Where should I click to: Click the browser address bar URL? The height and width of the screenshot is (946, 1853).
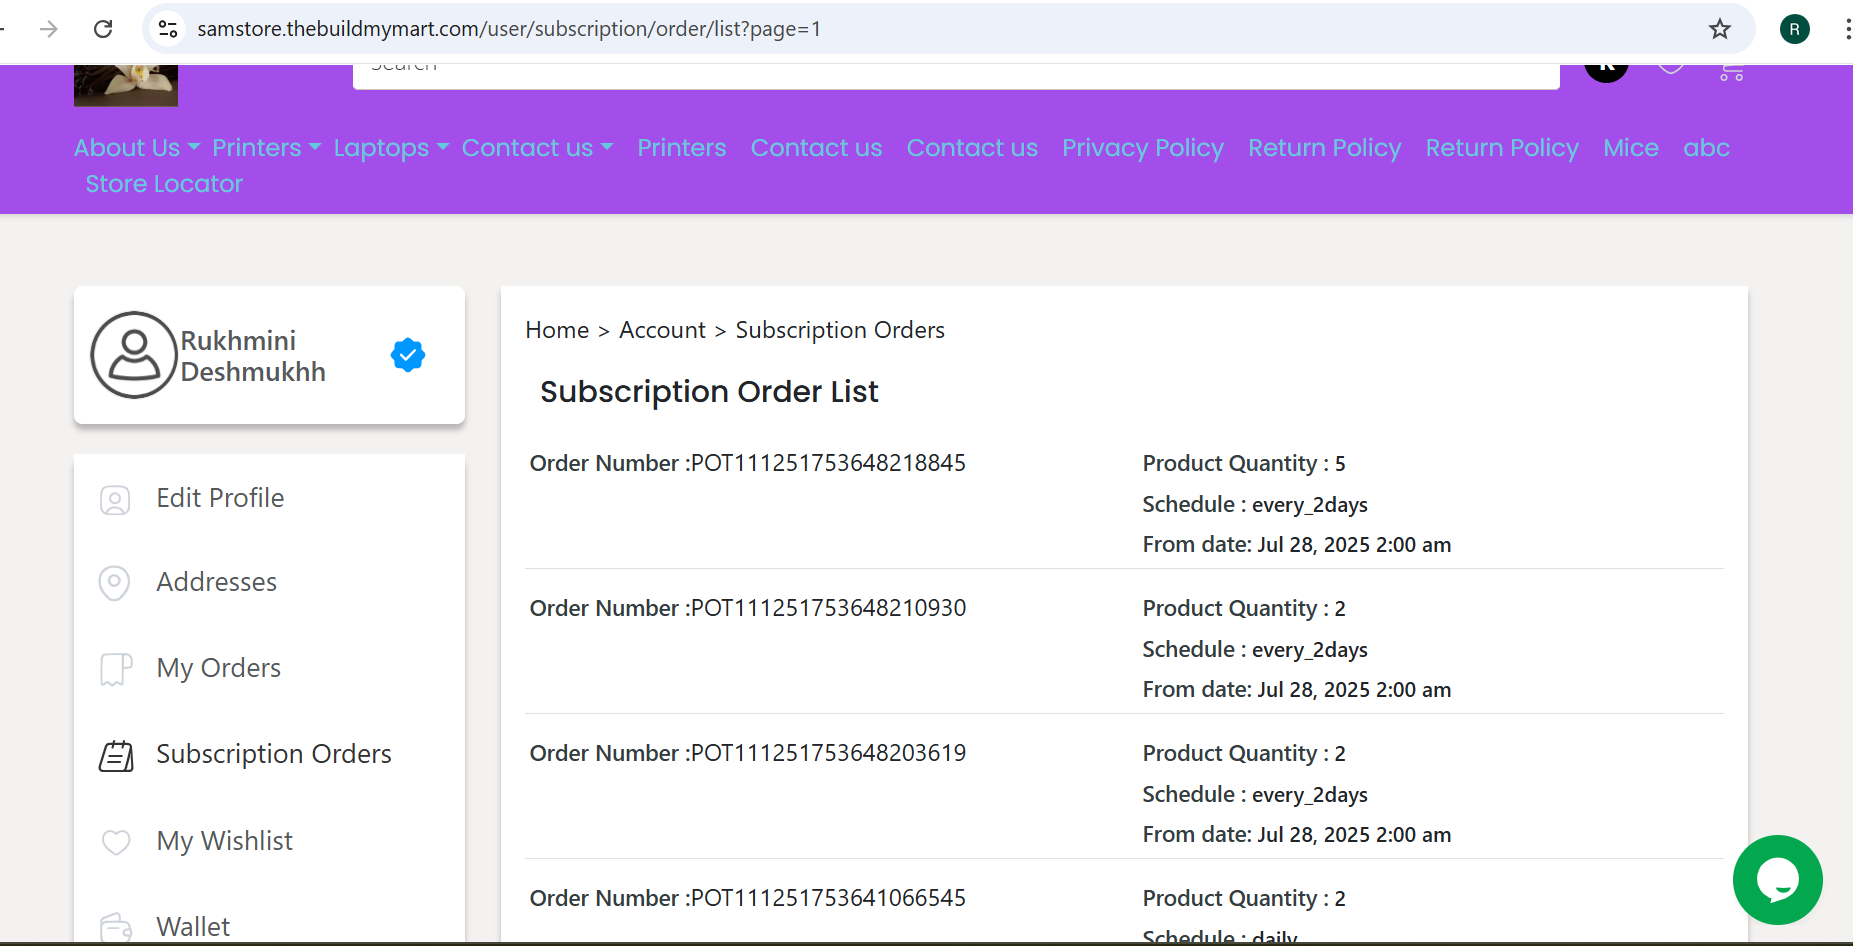pyautogui.click(x=509, y=29)
